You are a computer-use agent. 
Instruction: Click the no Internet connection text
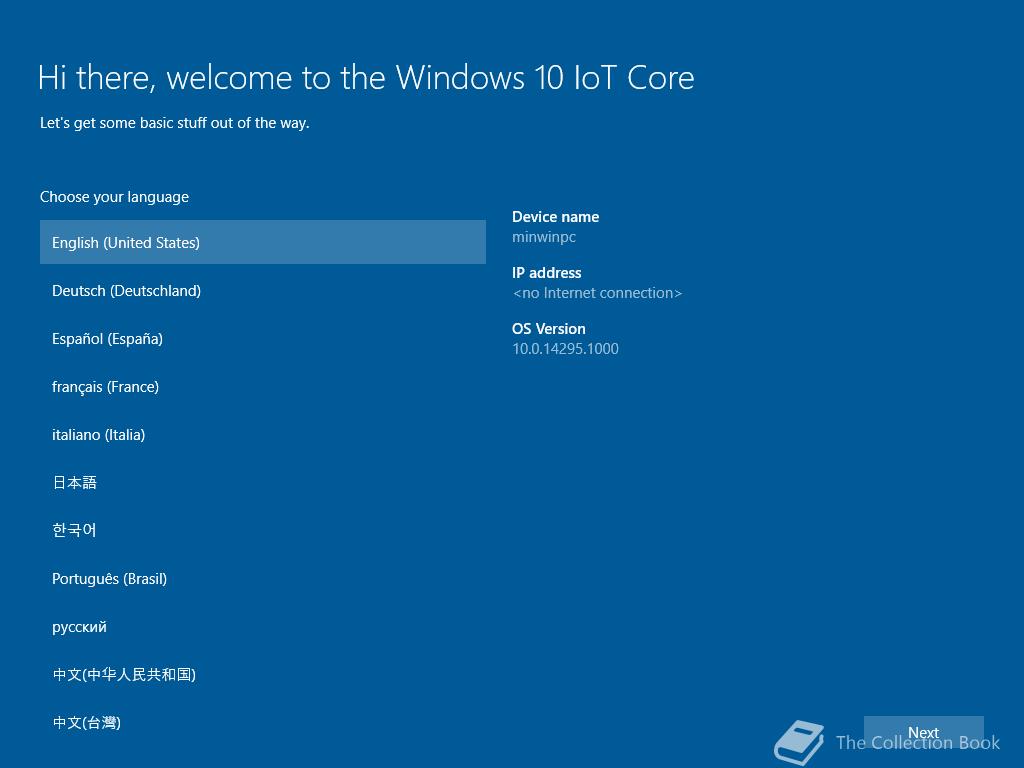598,293
